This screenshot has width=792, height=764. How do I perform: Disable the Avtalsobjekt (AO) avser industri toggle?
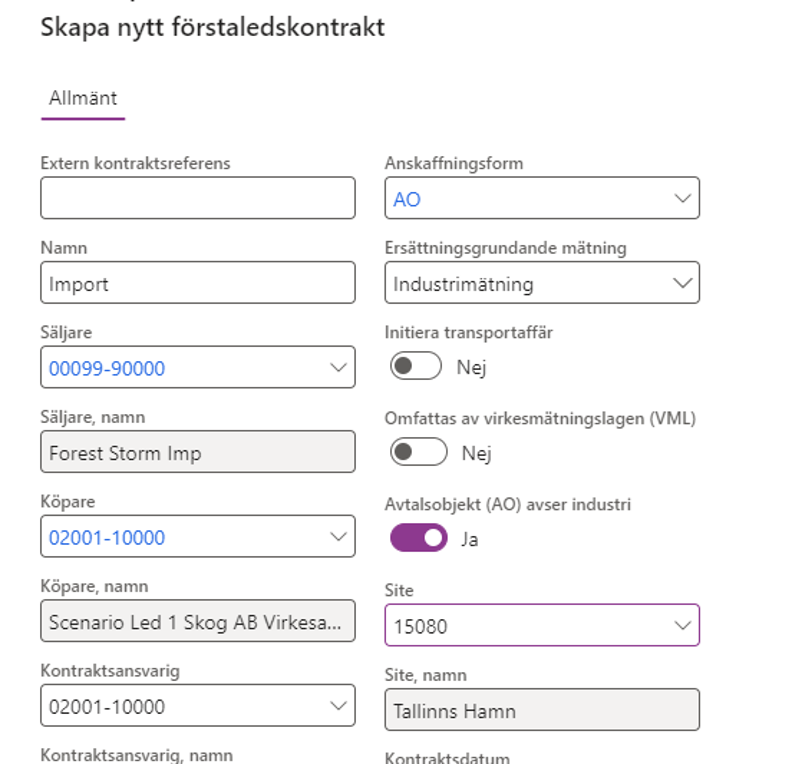417,538
